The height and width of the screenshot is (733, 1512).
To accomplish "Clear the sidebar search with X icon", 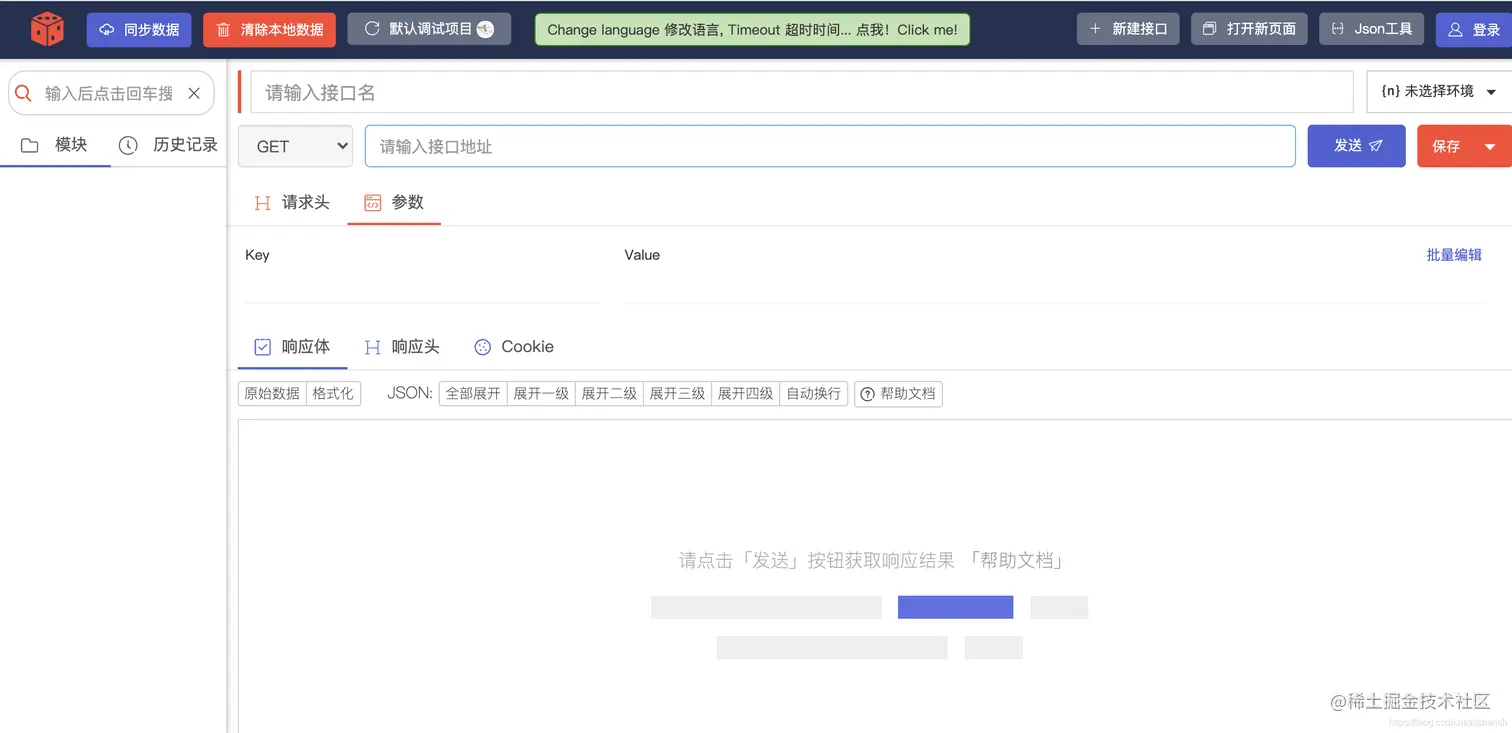I will 194,93.
